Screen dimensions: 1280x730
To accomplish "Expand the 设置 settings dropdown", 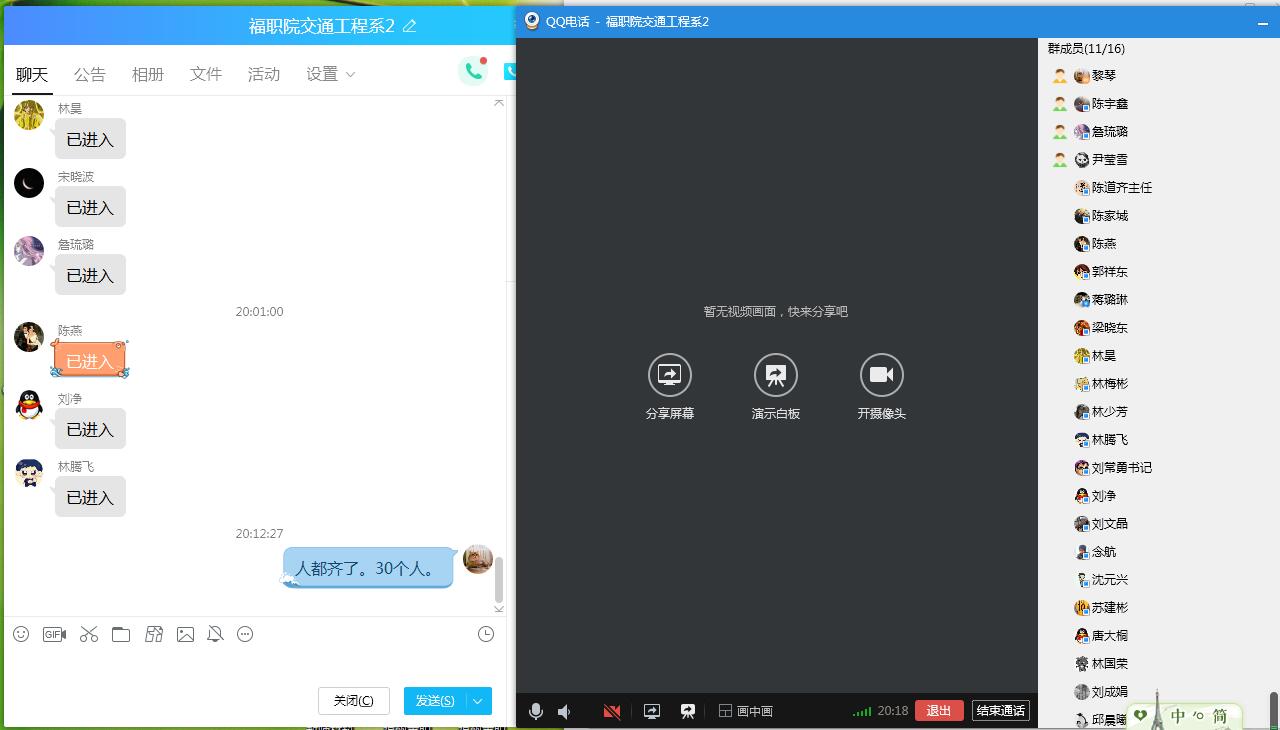I will (x=330, y=74).
